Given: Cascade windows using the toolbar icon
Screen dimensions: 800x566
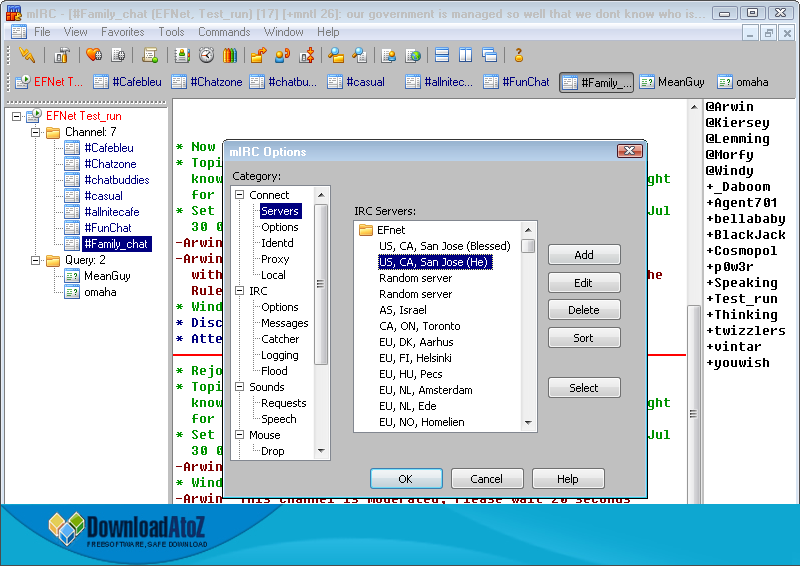Looking at the screenshot, I should pyautogui.click(x=489, y=55).
